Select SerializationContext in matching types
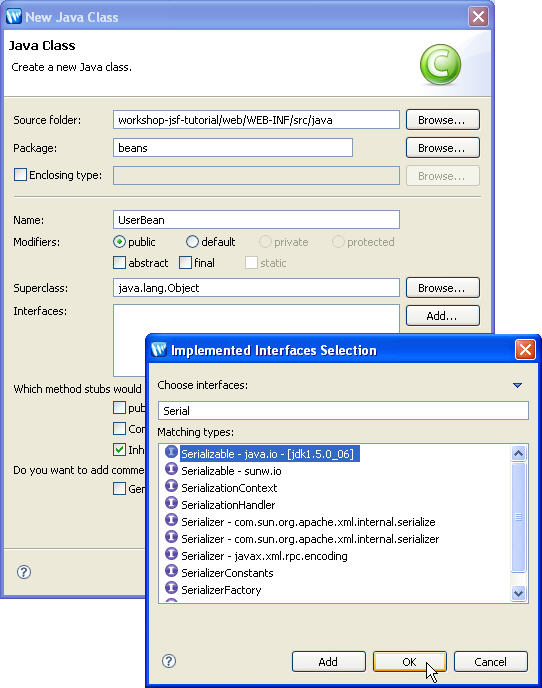 229,488
